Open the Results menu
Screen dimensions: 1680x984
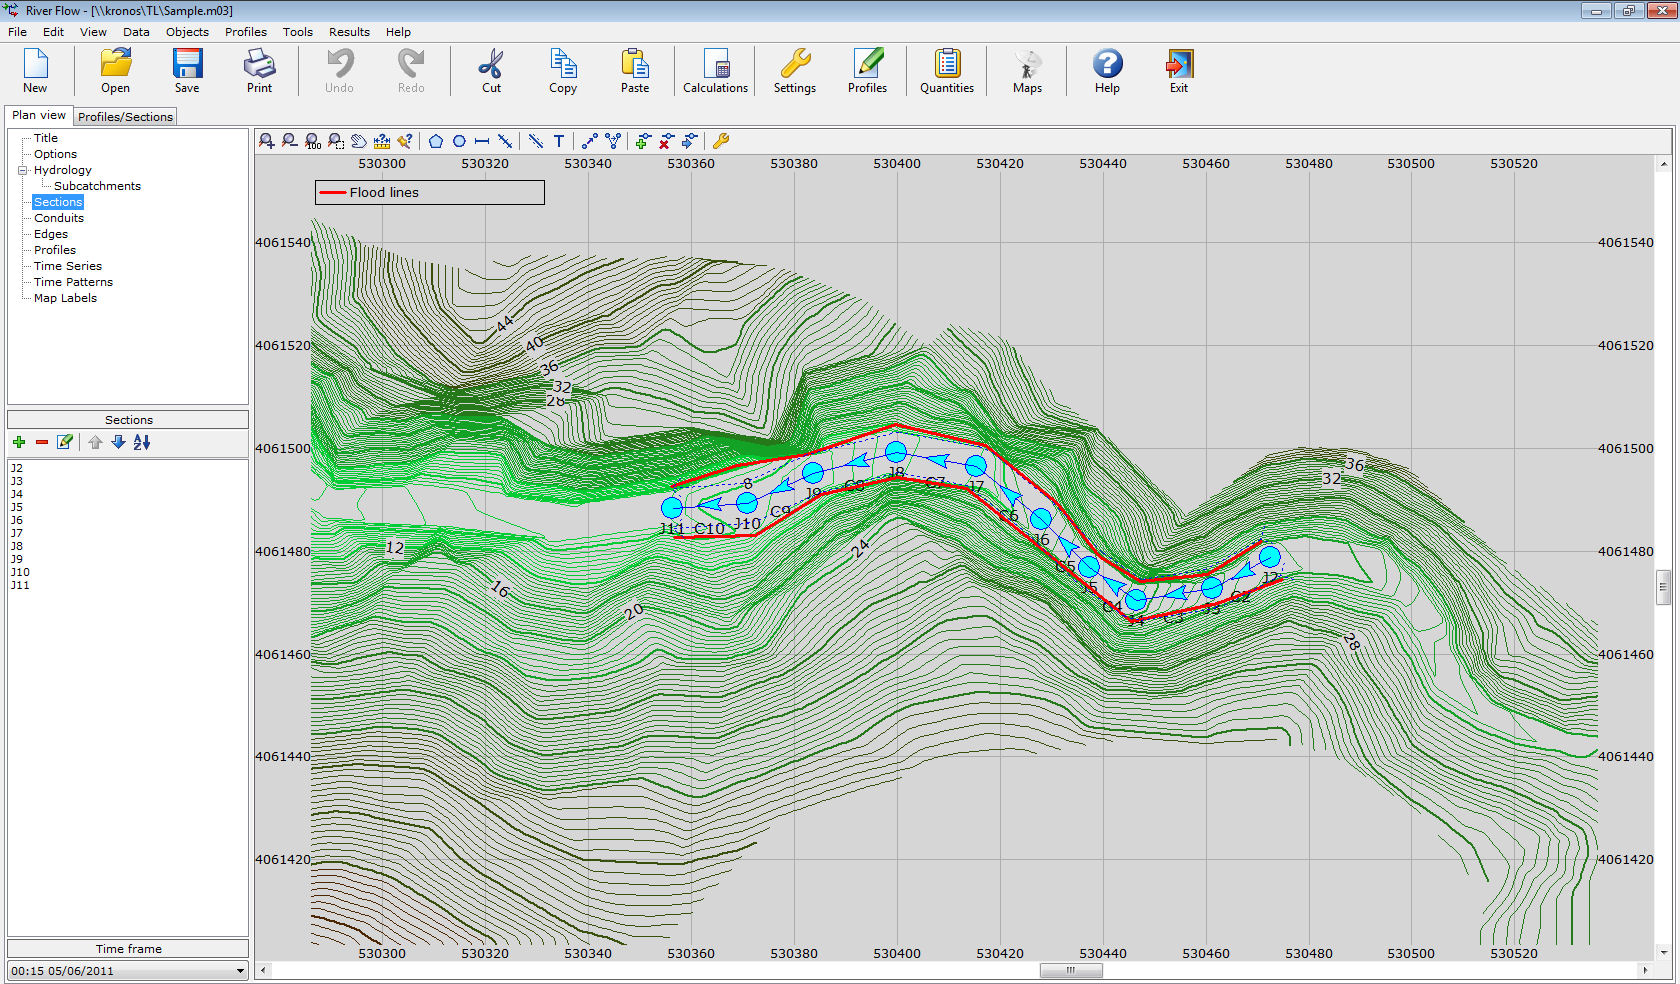pos(349,32)
